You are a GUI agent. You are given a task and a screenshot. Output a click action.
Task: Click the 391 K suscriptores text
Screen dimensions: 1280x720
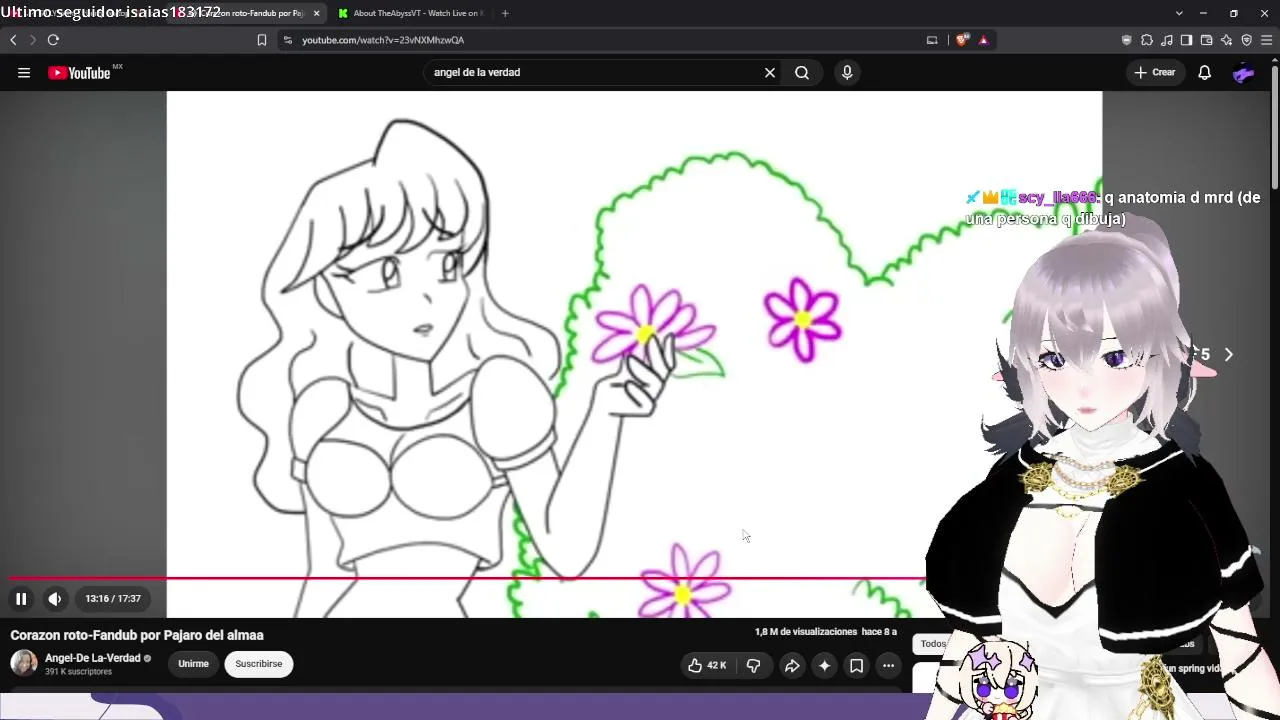point(78,672)
